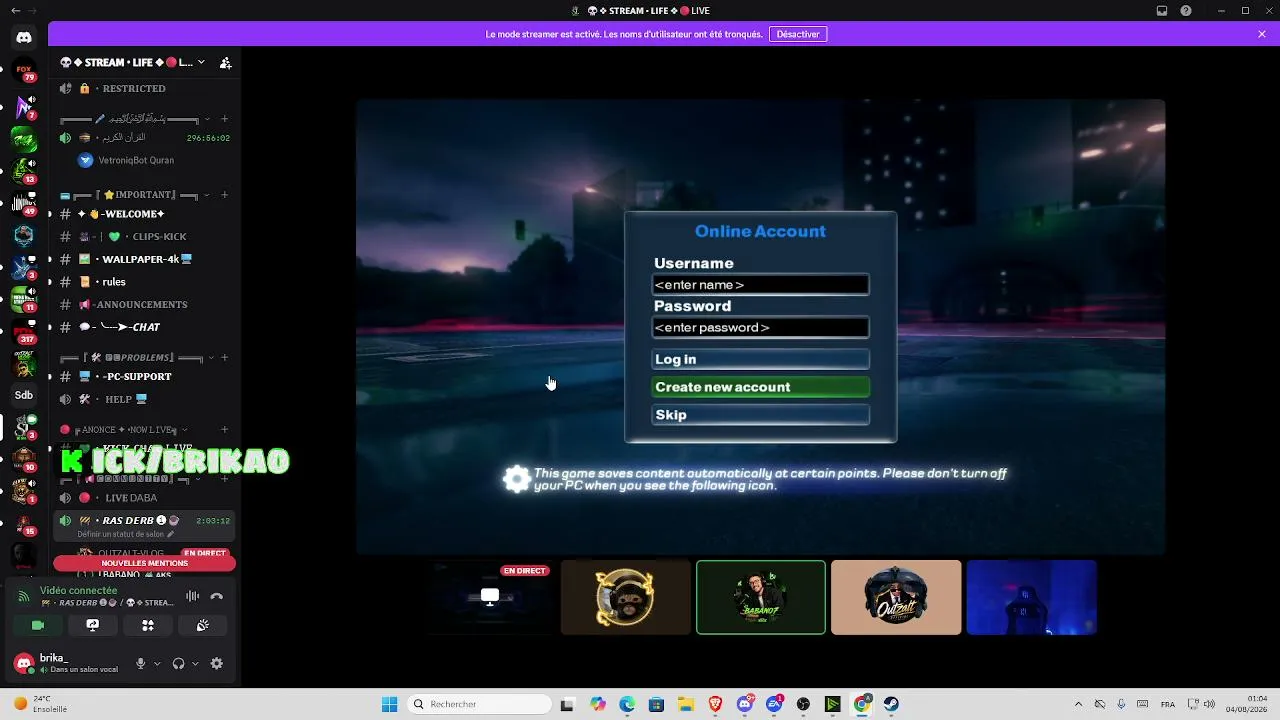Open the Sdb server
The image size is (1280, 720).
point(24,395)
